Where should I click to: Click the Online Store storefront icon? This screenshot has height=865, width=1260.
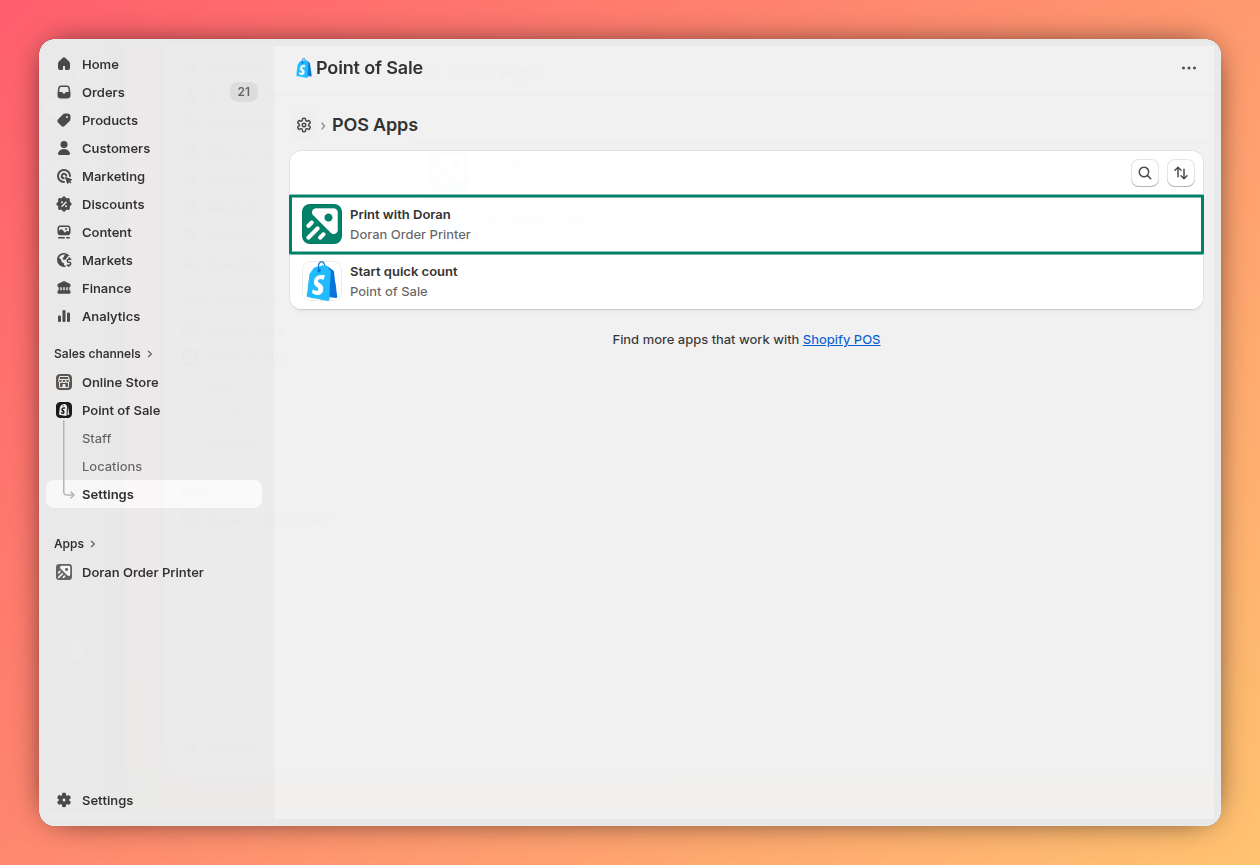[64, 382]
